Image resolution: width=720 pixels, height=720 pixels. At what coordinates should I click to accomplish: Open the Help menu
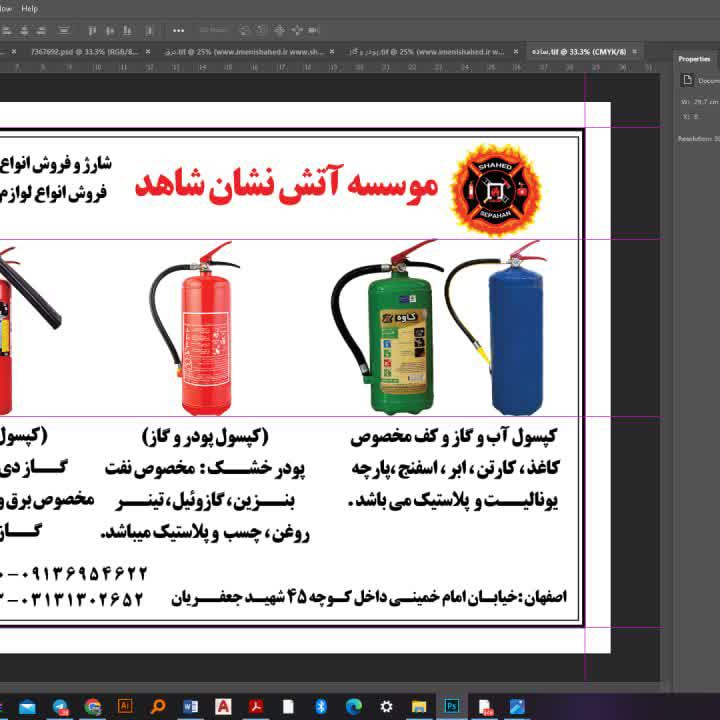(29, 9)
